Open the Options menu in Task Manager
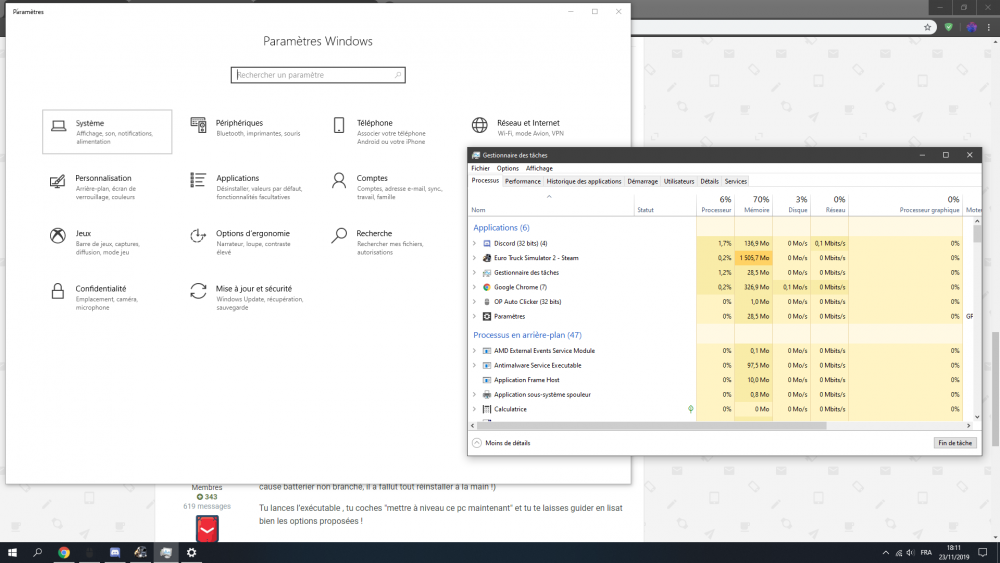This screenshot has height=563, width=1000. coord(507,168)
